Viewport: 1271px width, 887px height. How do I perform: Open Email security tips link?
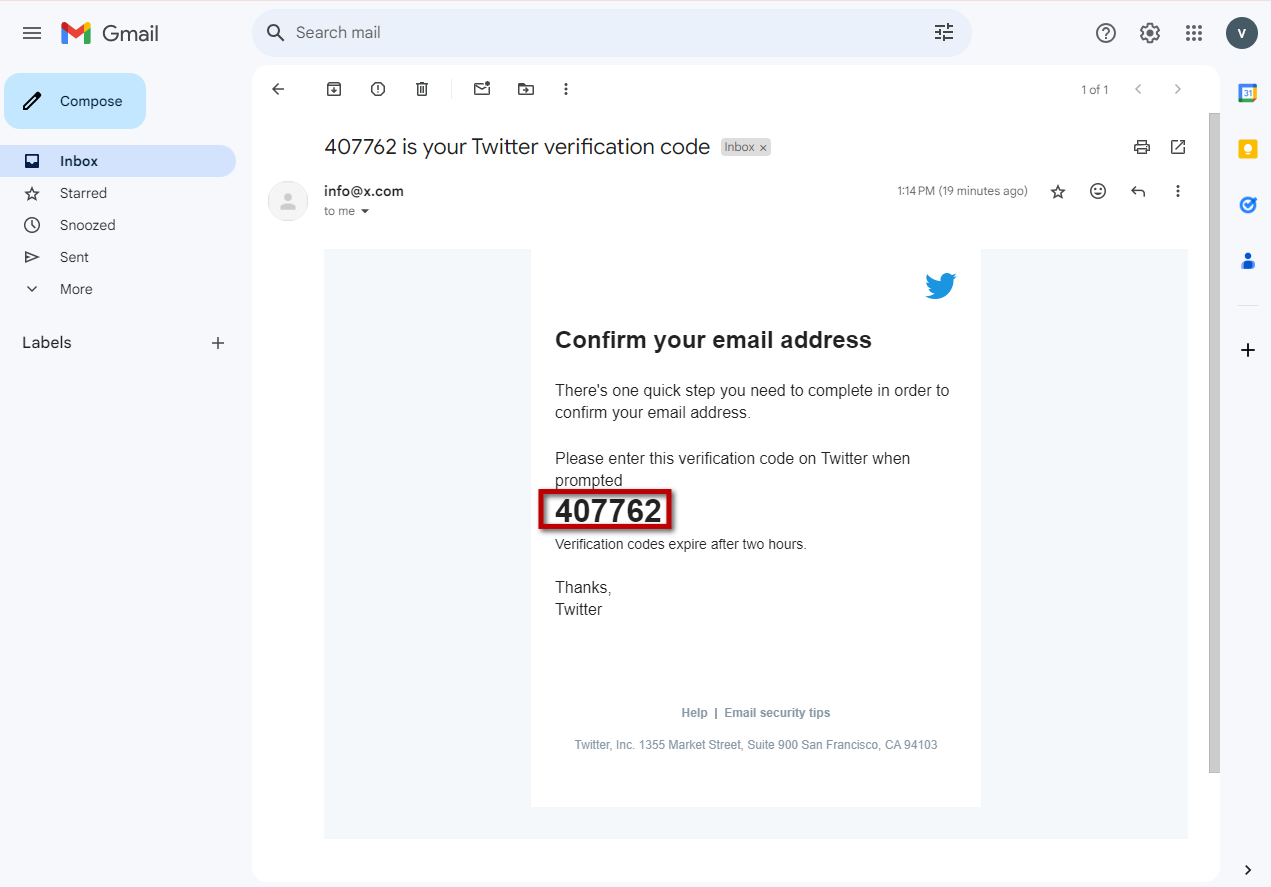click(x=777, y=713)
